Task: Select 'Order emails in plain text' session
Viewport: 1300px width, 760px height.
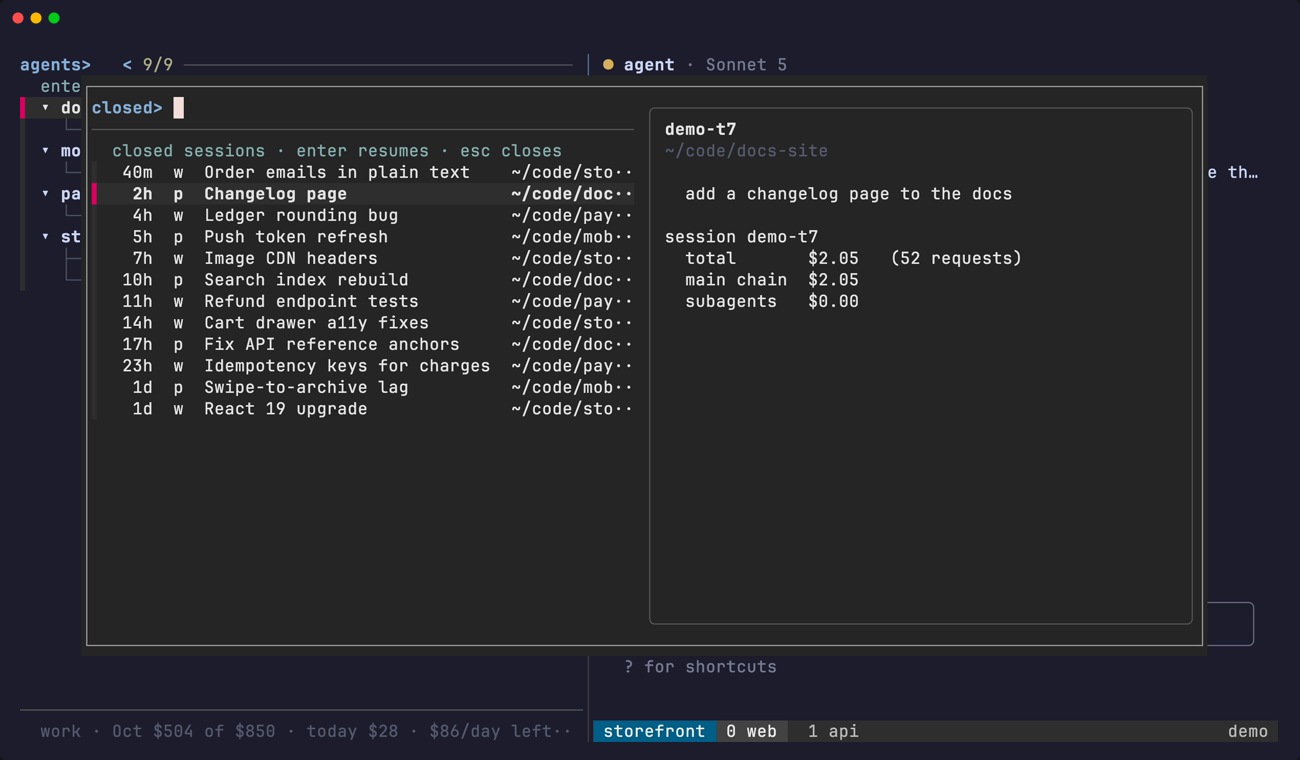Action: (x=362, y=172)
